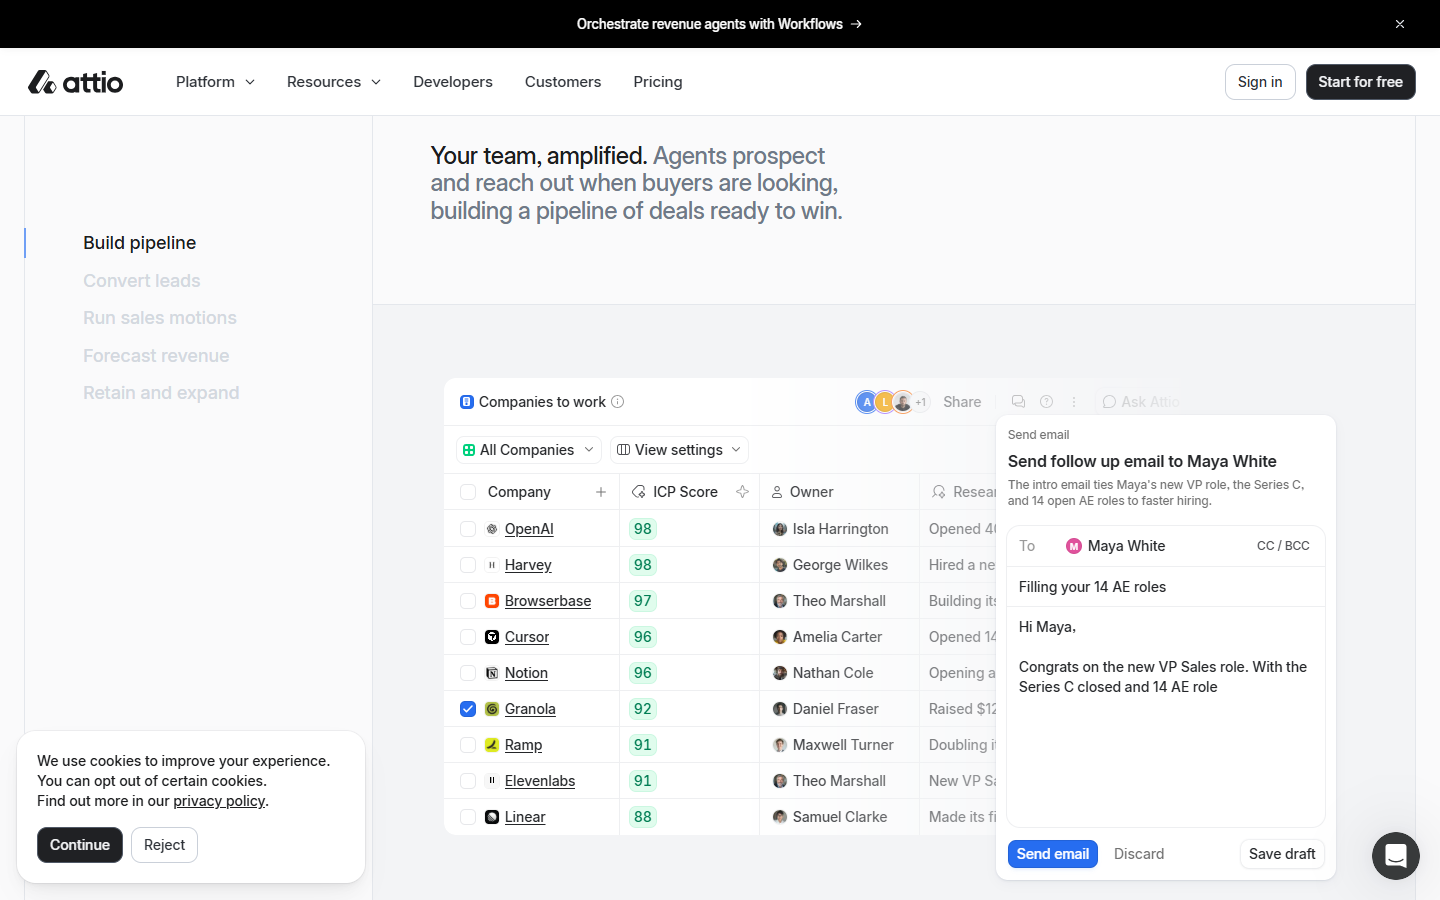Add a column with the plus icon
Screen dimensions: 1440x900
pyautogui.click(x=601, y=492)
